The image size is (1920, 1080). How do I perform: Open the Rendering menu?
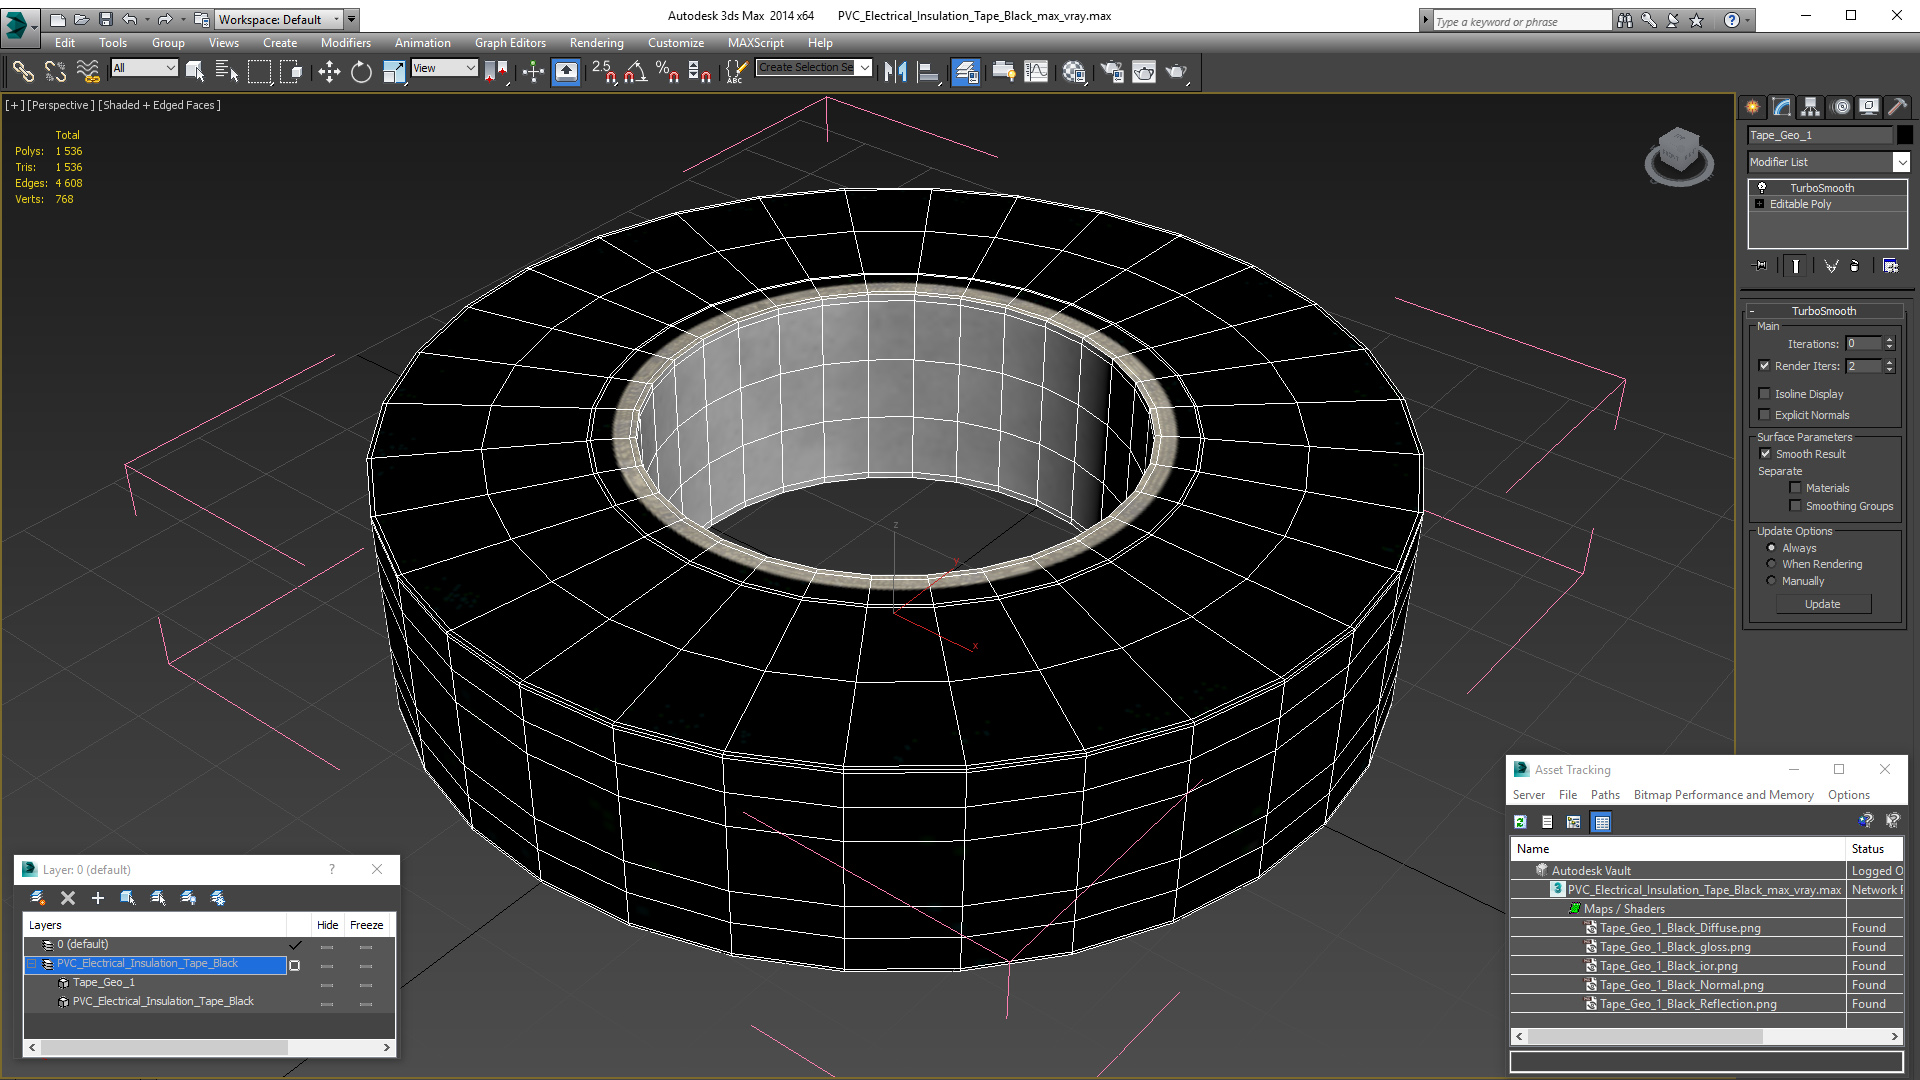pos(596,43)
